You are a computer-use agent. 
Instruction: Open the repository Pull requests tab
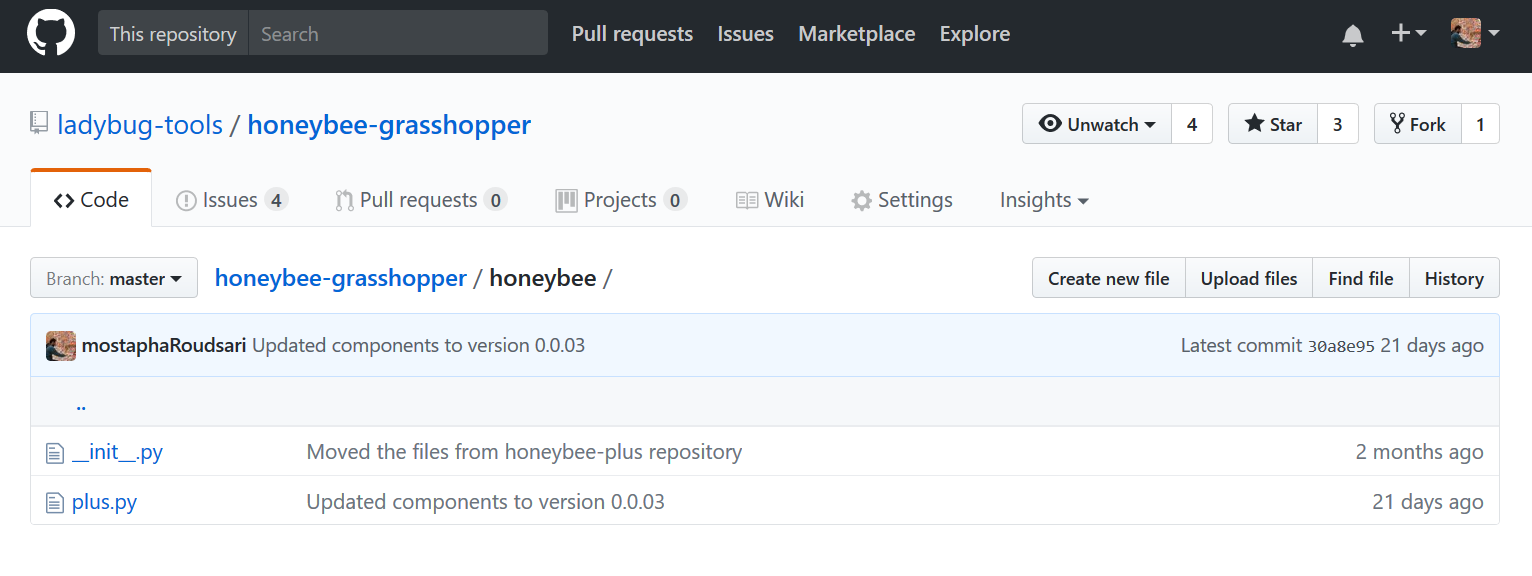[x=421, y=200]
